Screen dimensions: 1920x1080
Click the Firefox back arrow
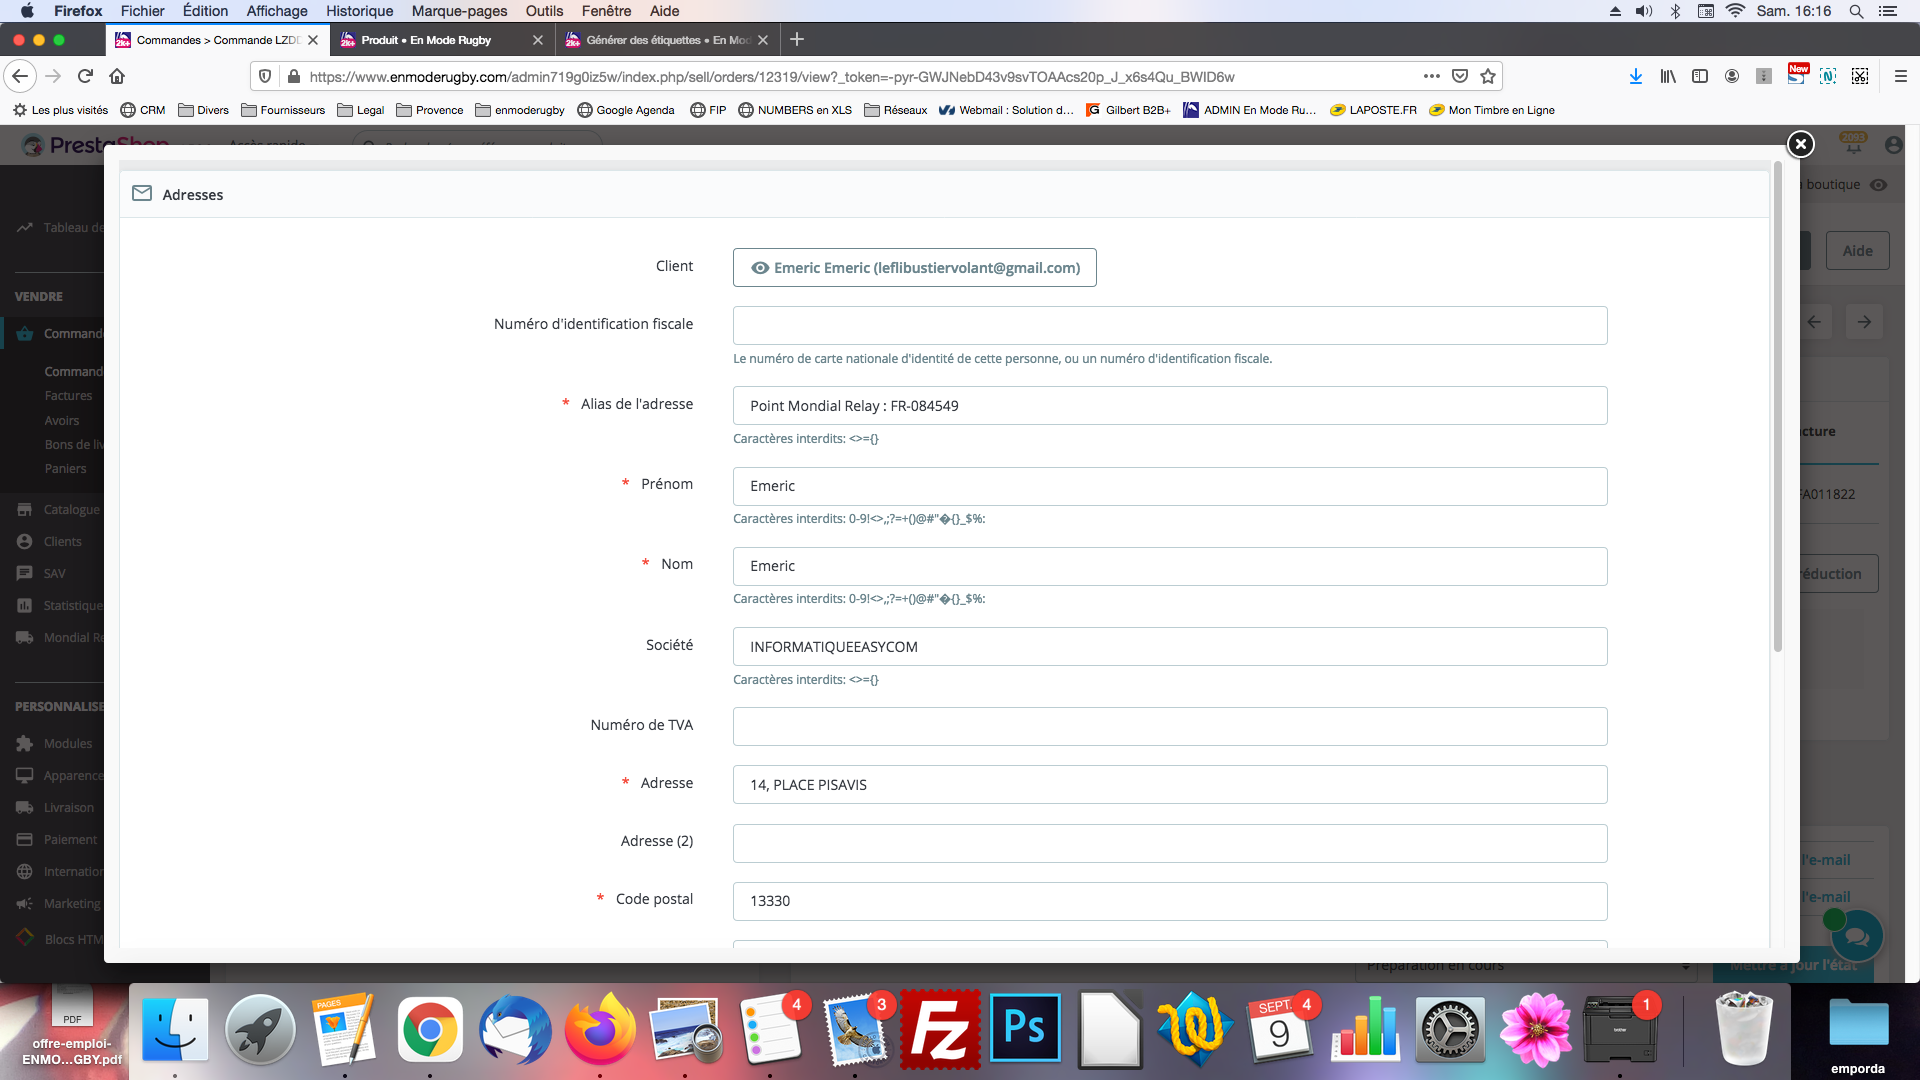pyautogui.click(x=21, y=76)
